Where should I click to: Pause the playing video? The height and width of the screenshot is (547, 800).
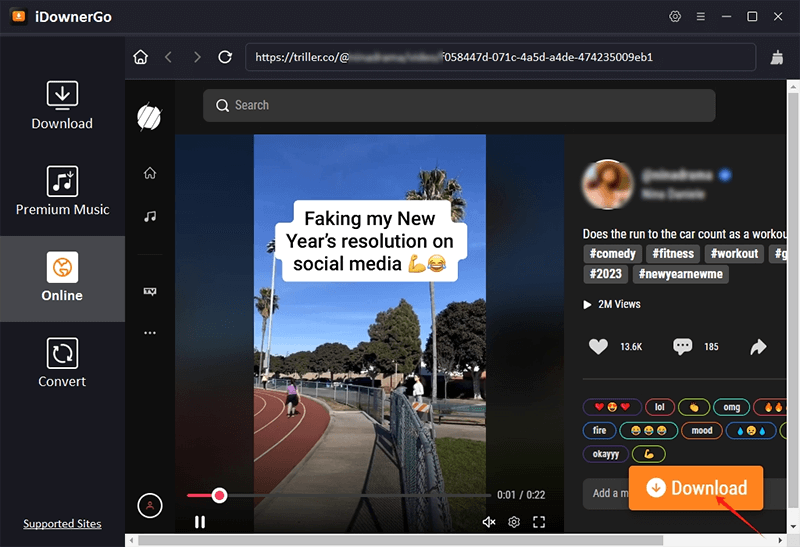point(200,522)
